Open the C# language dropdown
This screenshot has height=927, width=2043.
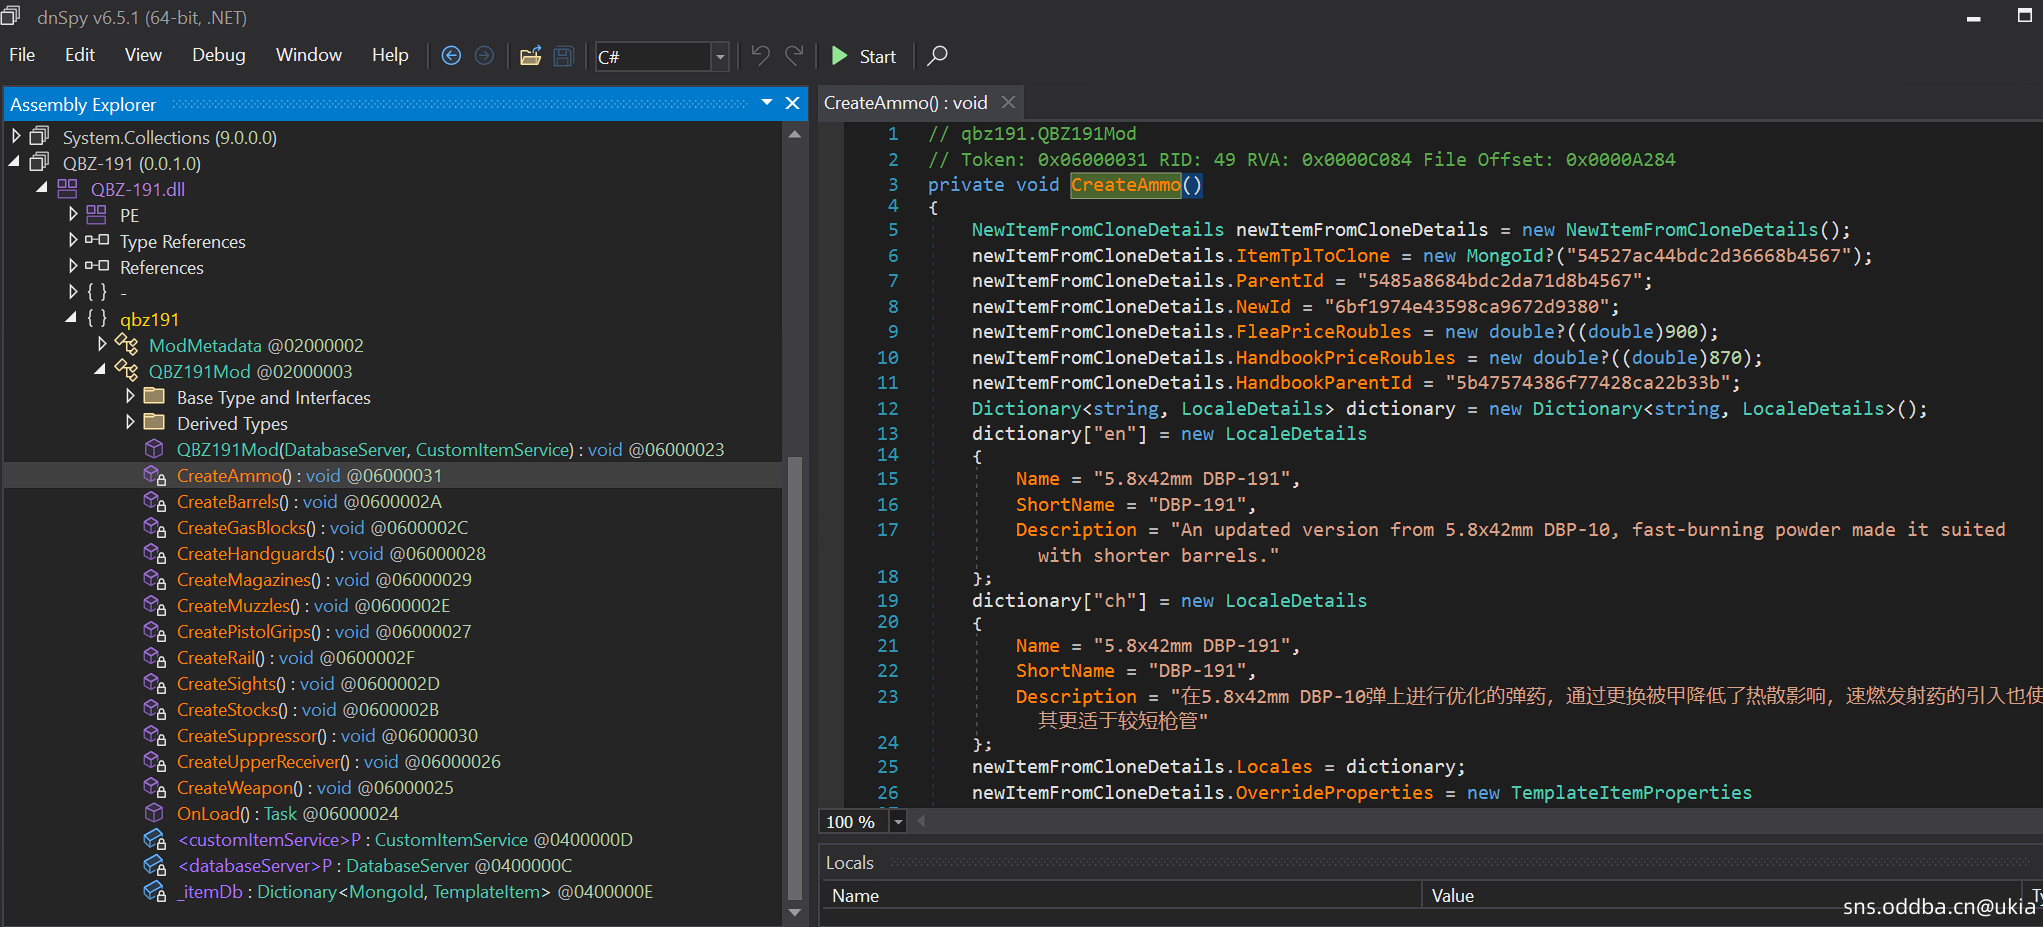(x=719, y=57)
